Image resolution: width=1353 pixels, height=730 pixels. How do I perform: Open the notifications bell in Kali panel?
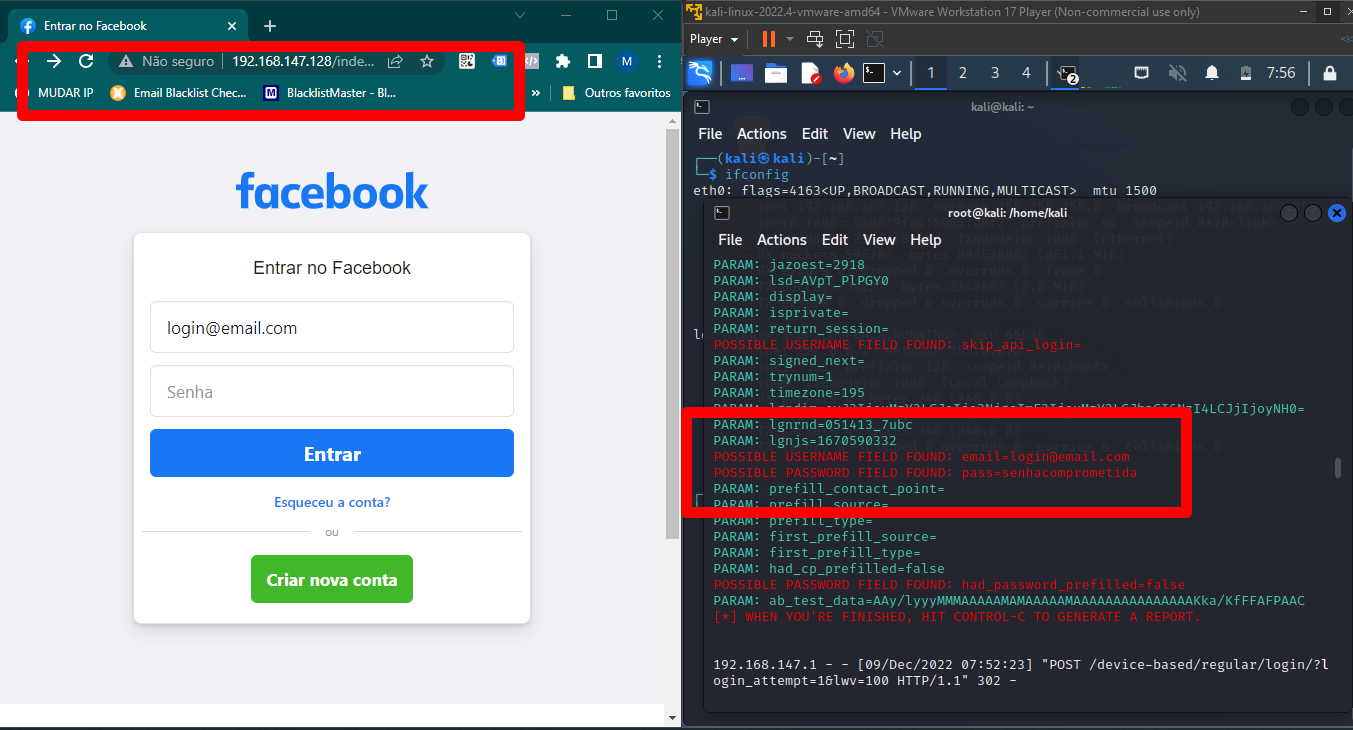(x=1212, y=73)
